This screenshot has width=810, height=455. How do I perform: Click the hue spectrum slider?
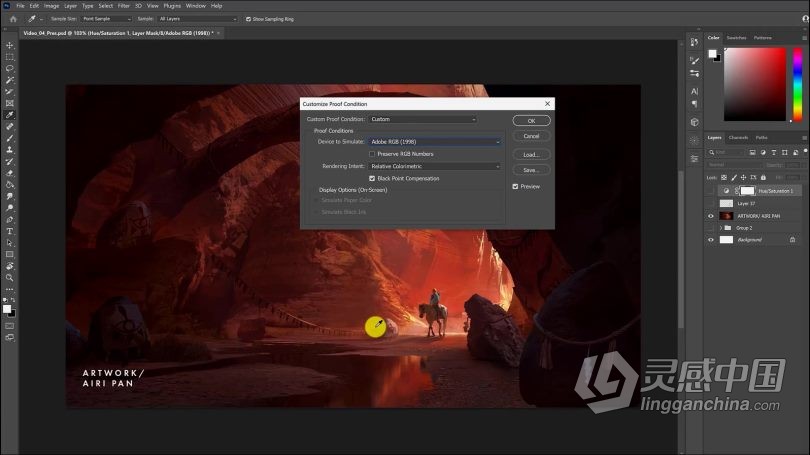[797, 85]
